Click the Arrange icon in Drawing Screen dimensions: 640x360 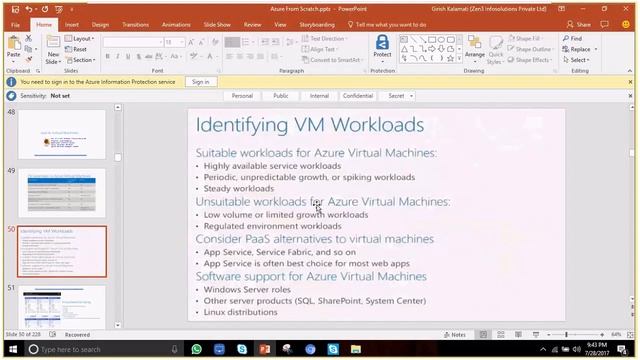(474, 42)
